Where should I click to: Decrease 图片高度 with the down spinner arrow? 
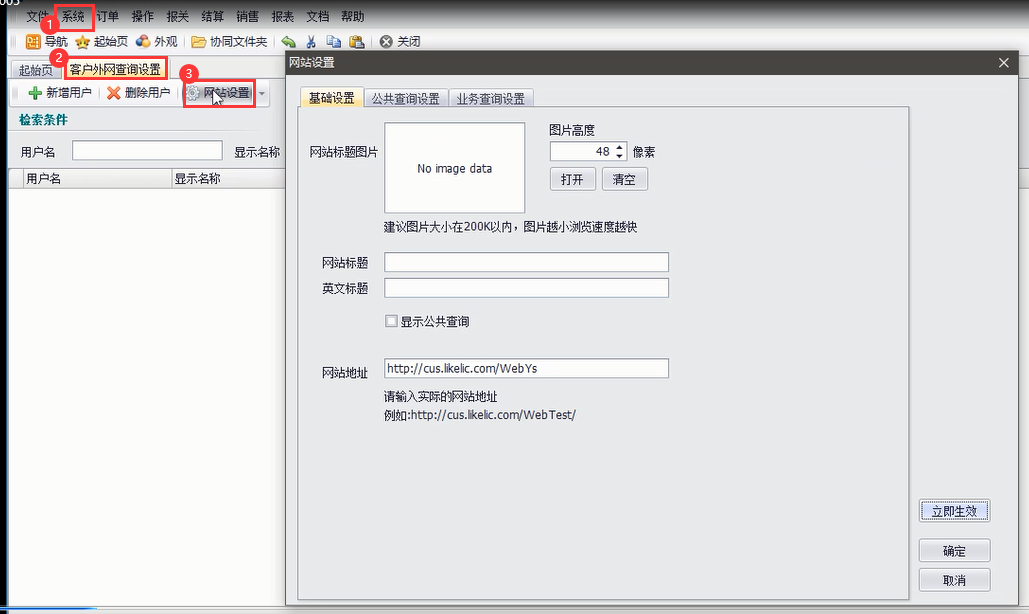pos(620,156)
